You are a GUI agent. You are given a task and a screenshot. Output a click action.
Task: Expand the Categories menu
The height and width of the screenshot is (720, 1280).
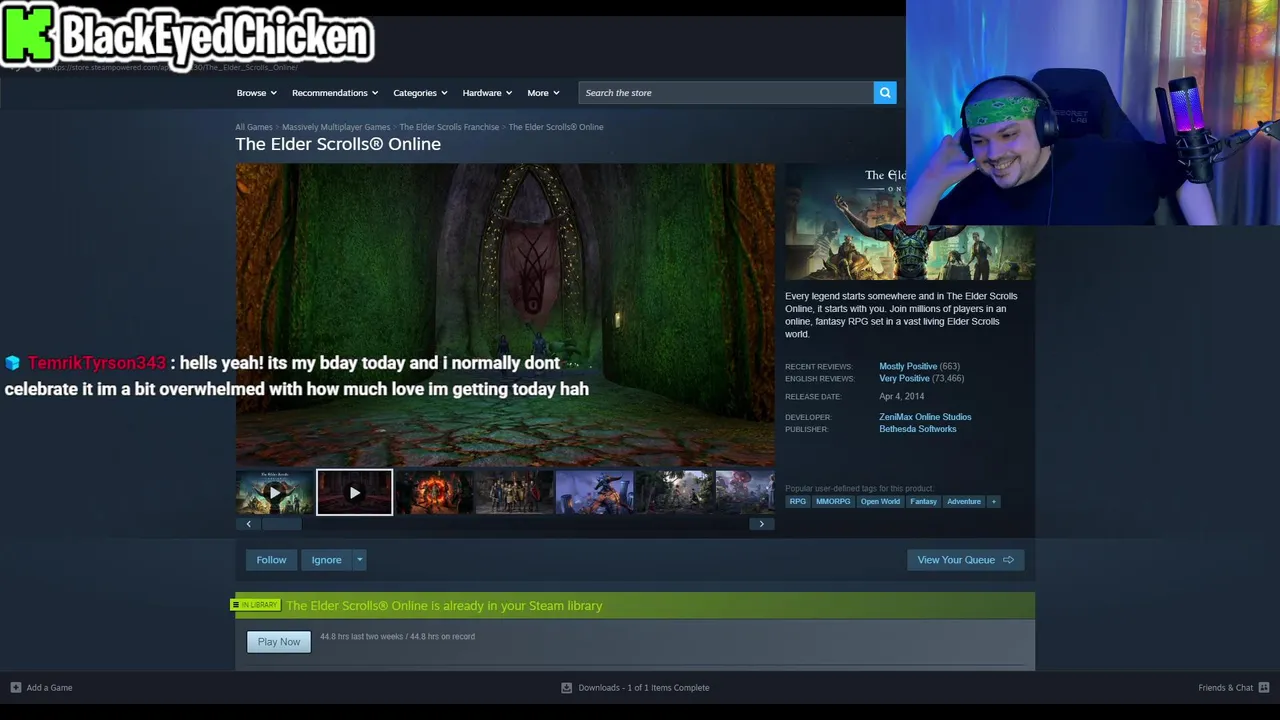tap(420, 93)
